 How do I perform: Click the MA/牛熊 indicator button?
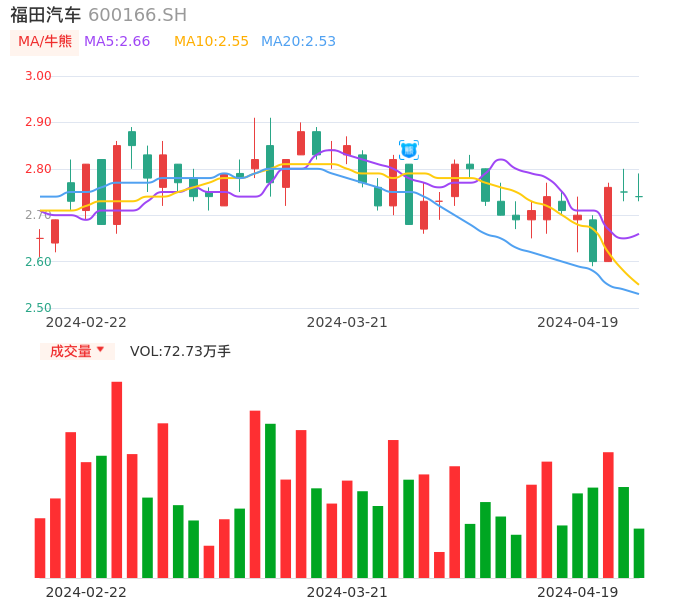point(45,42)
